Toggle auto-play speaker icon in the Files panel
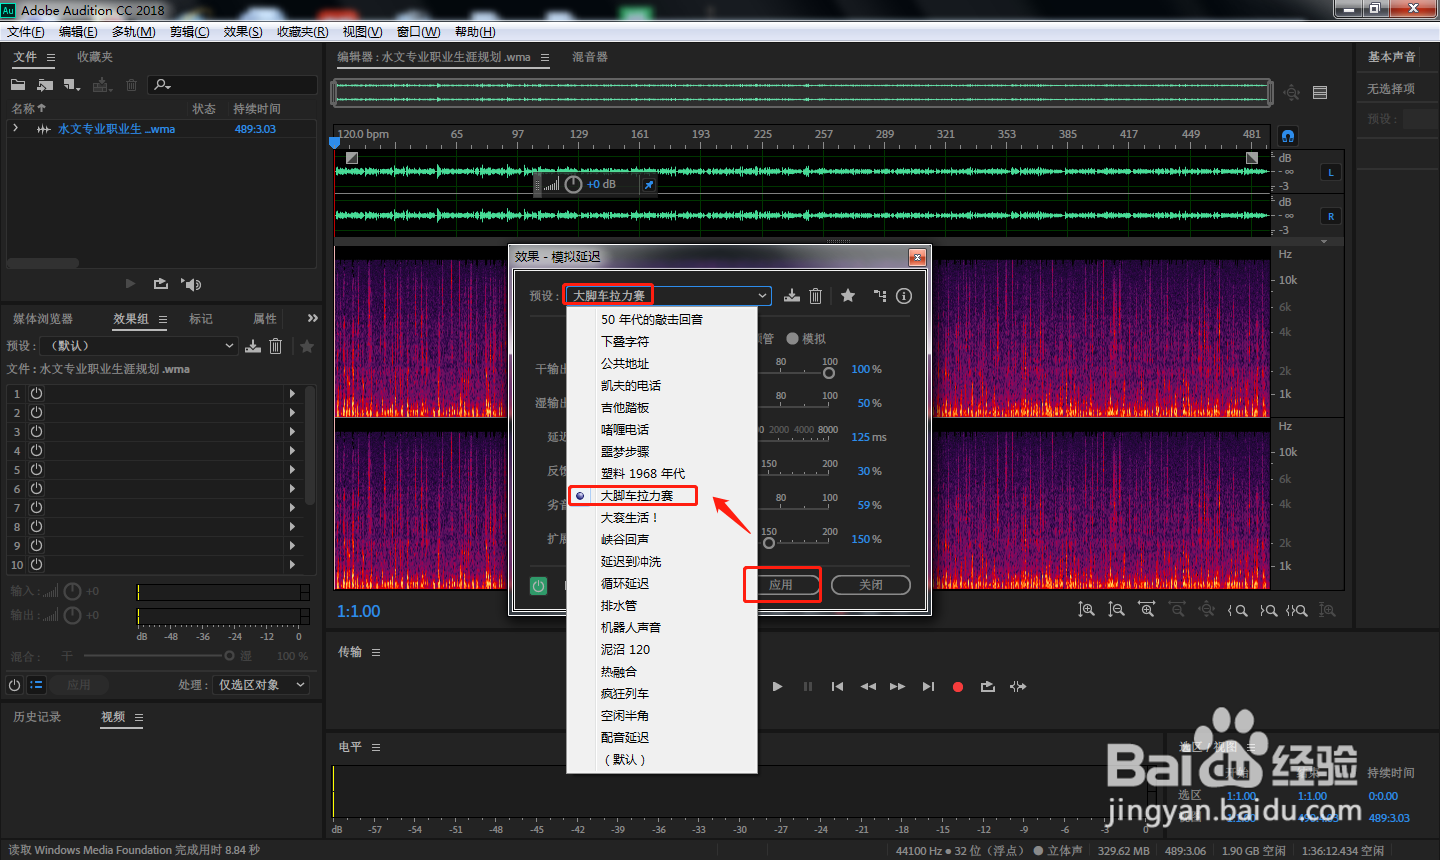Screen dimensions: 1440x860 tap(191, 284)
